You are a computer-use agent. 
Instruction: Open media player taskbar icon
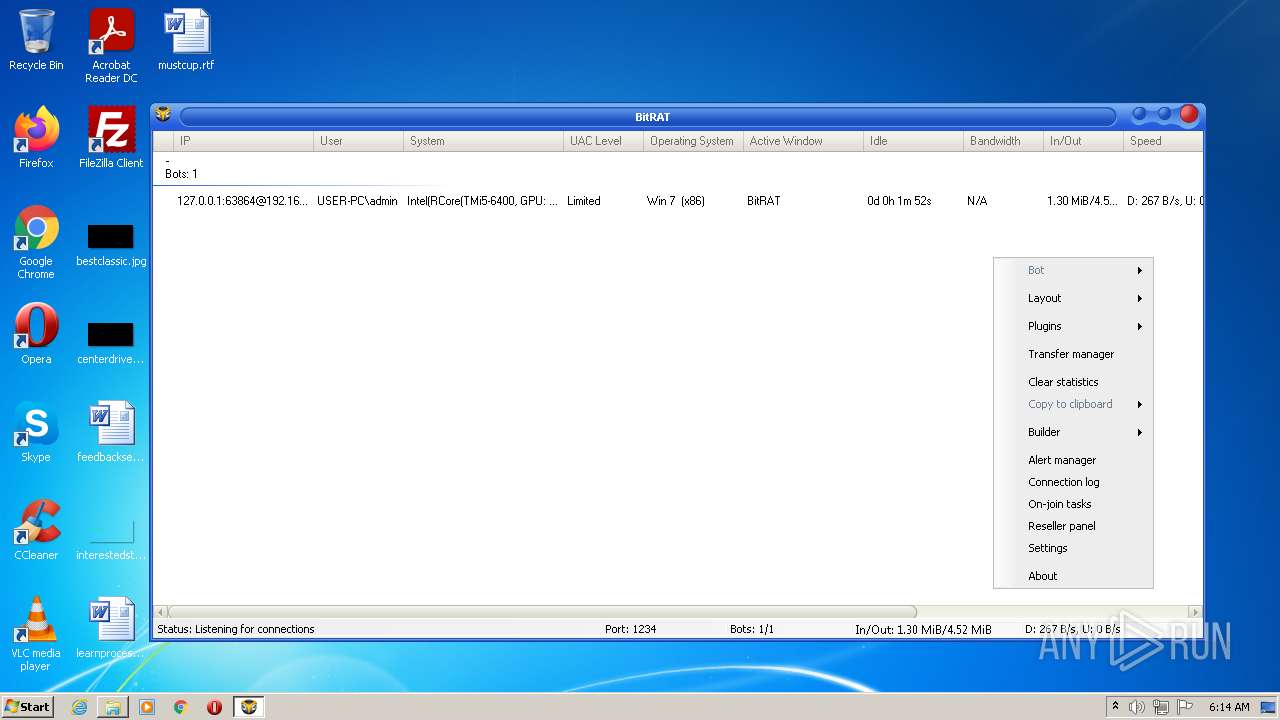tap(147, 707)
